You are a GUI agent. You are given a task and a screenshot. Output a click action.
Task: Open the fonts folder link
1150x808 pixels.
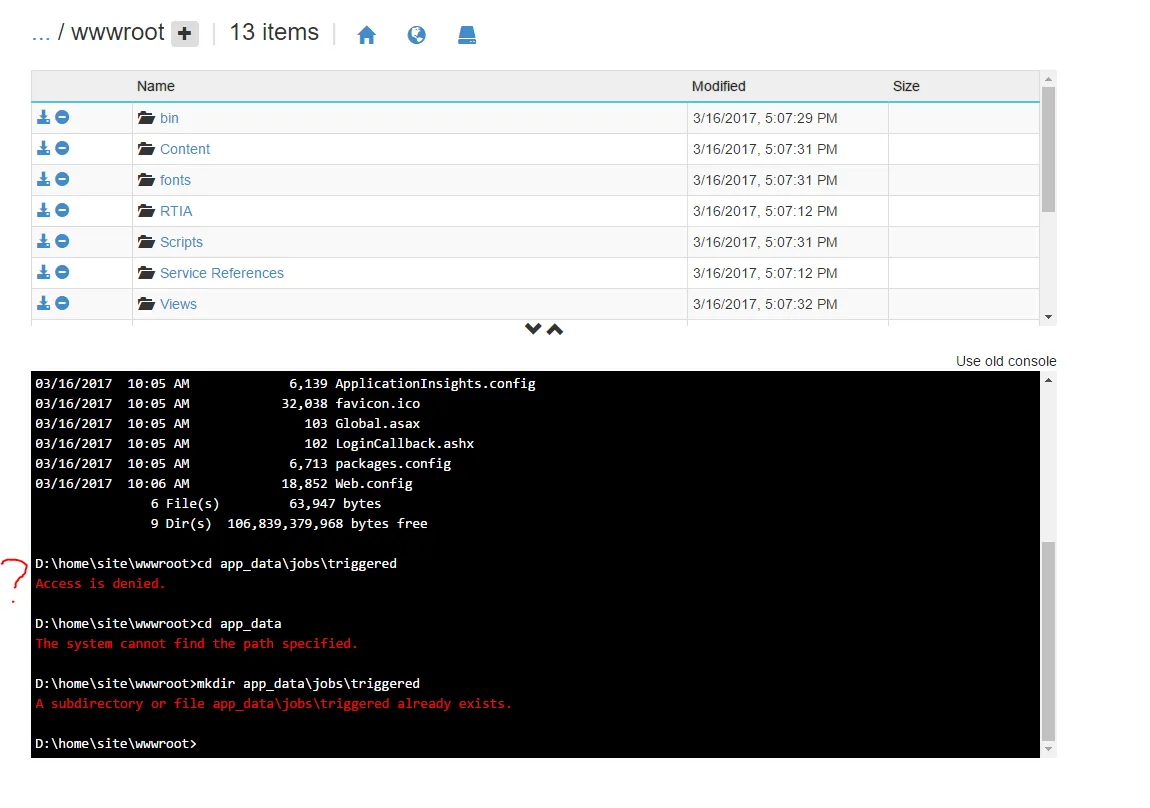pyautogui.click(x=175, y=180)
